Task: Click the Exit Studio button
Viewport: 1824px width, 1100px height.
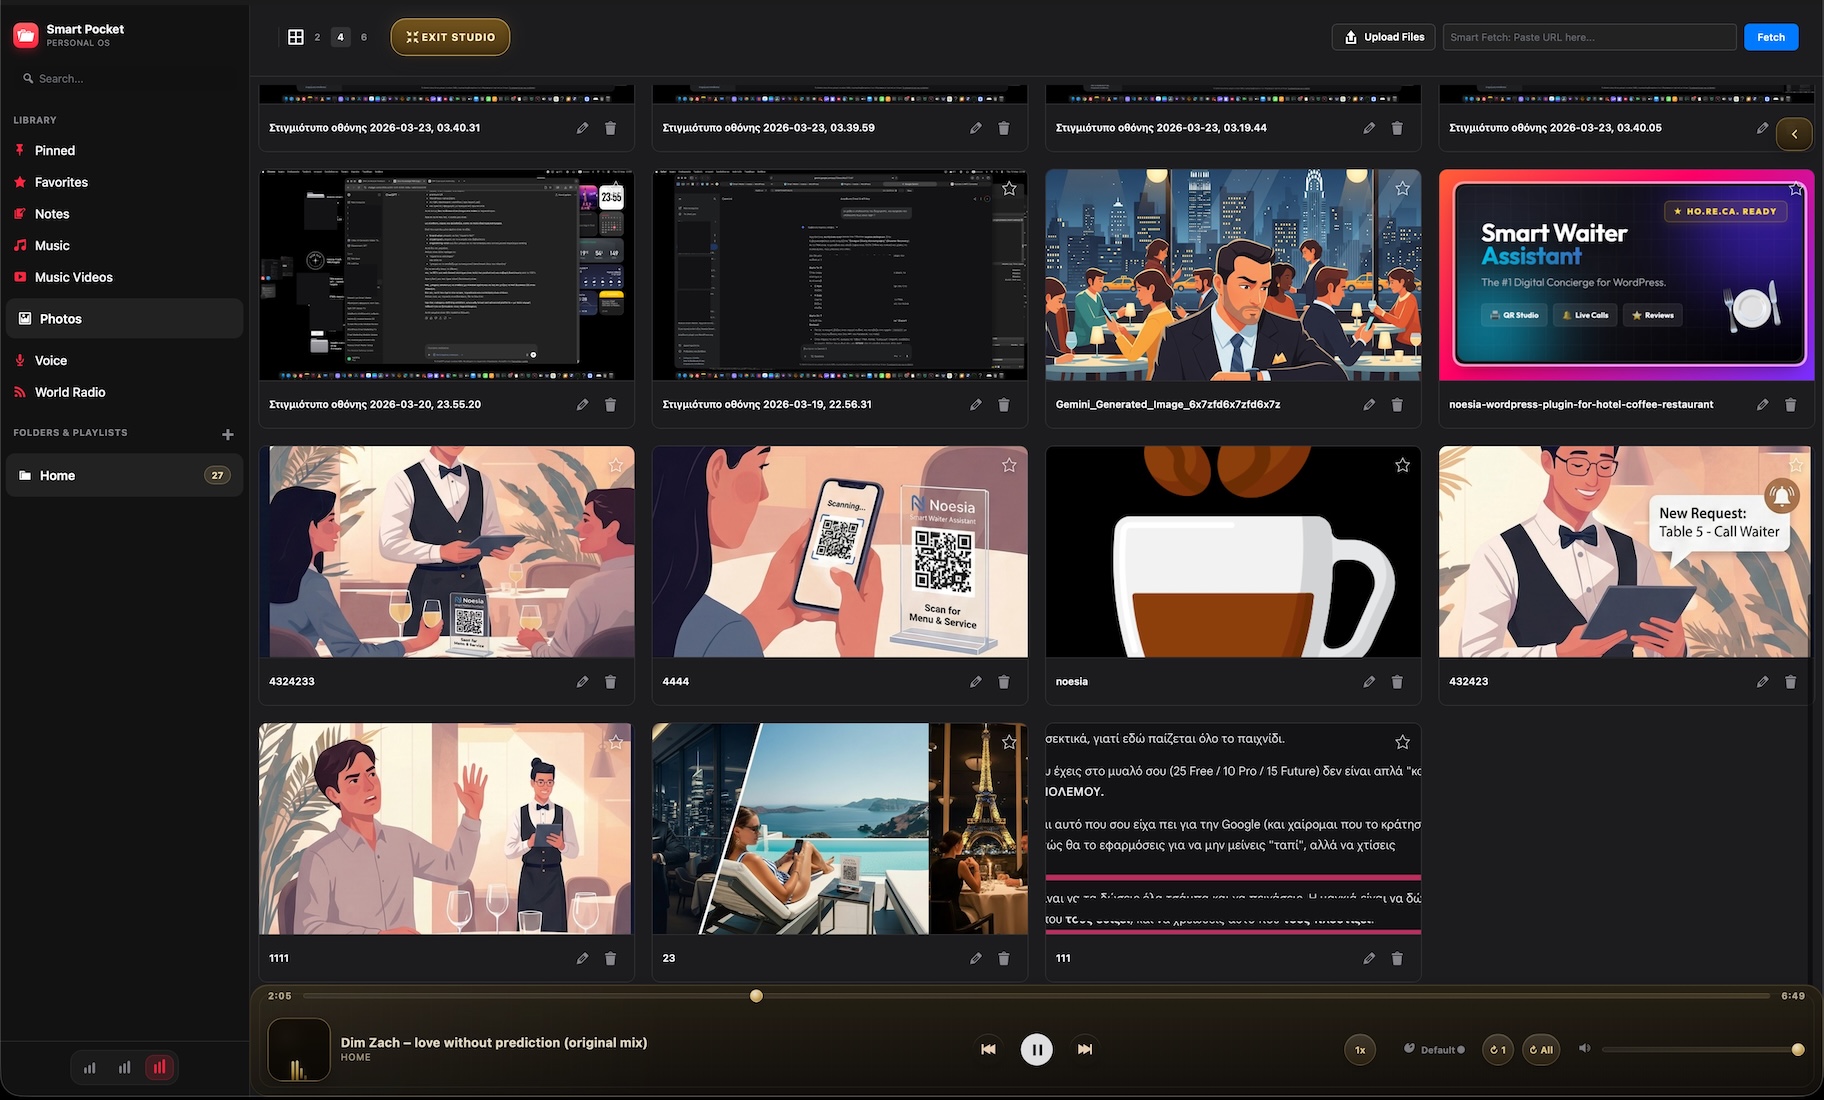Action: [450, 37]
